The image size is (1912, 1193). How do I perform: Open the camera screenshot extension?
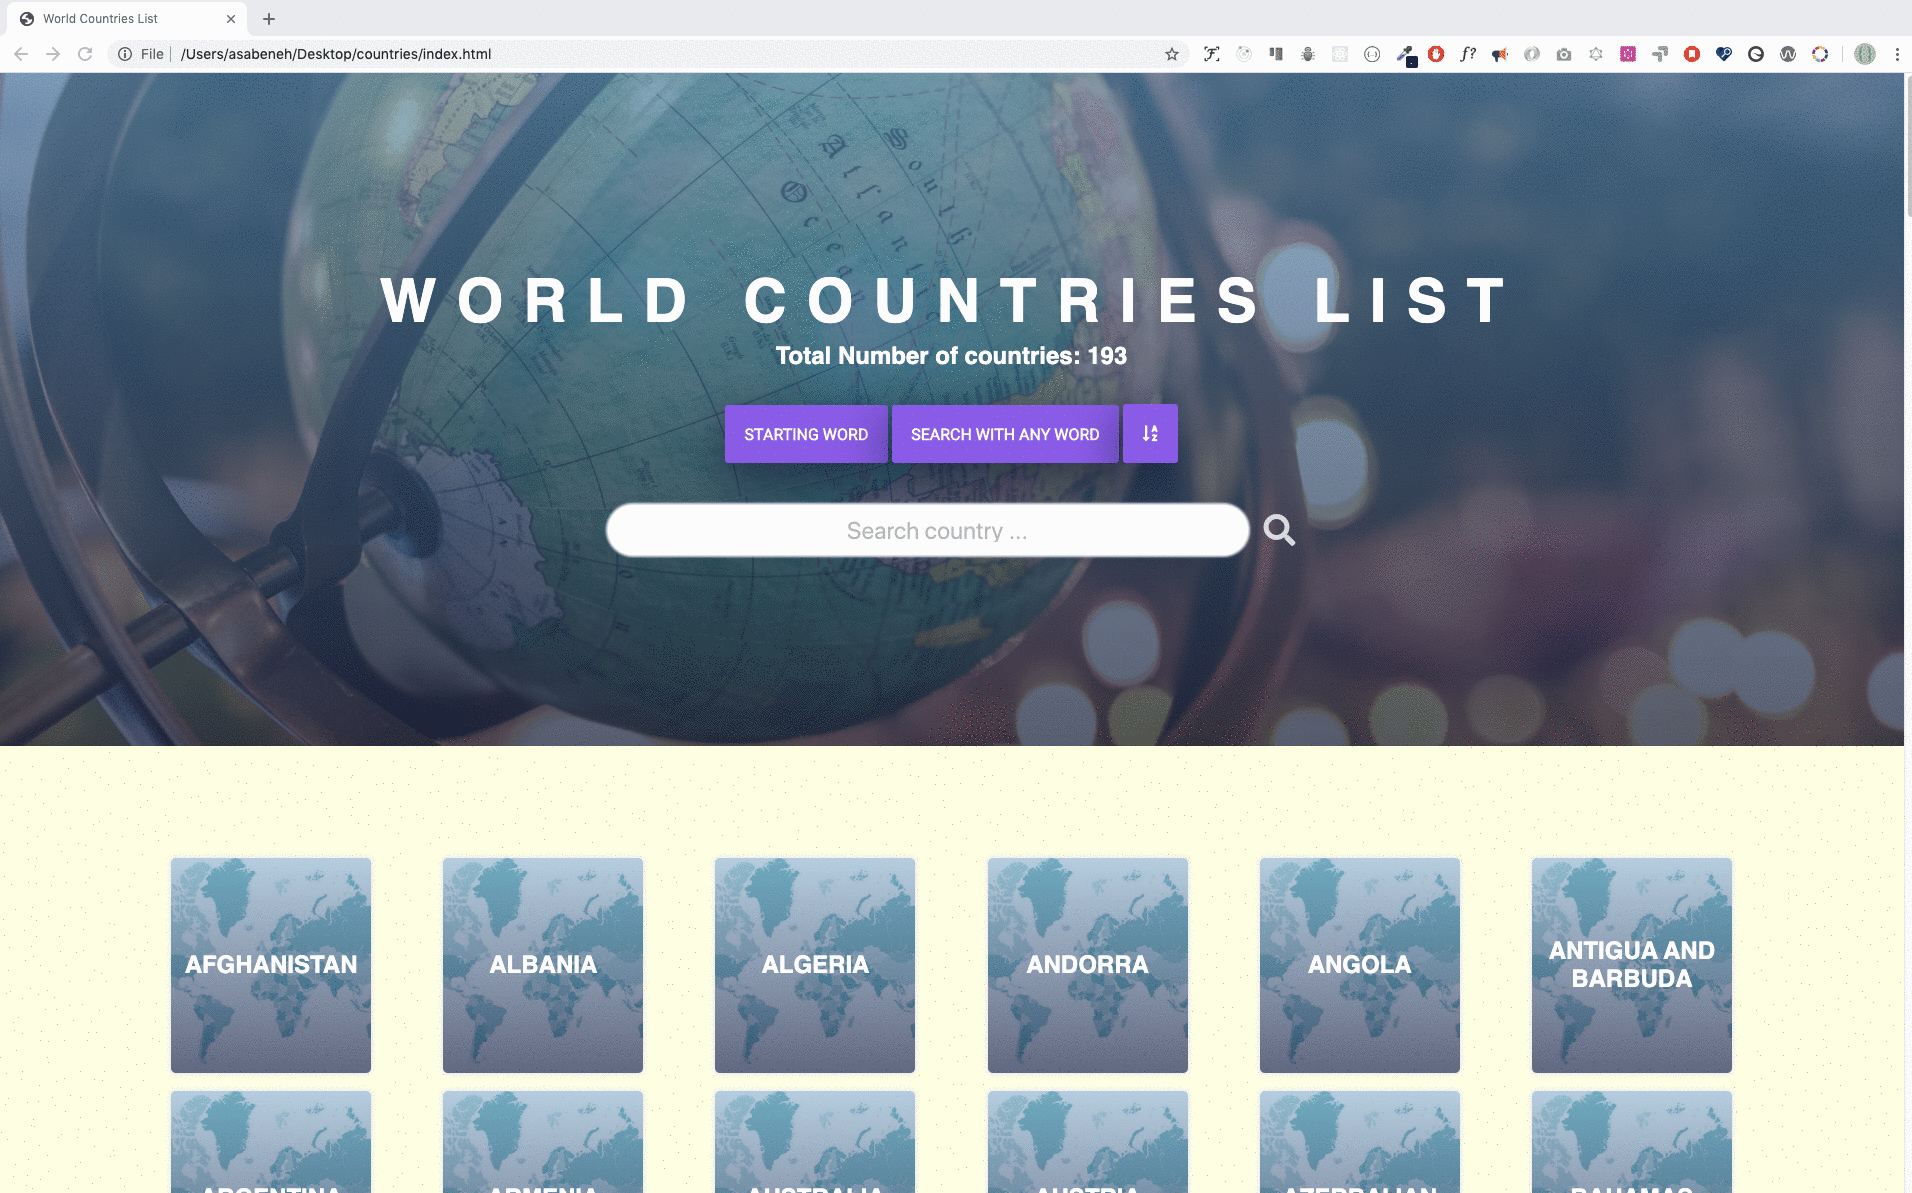tap(1564, 54)
